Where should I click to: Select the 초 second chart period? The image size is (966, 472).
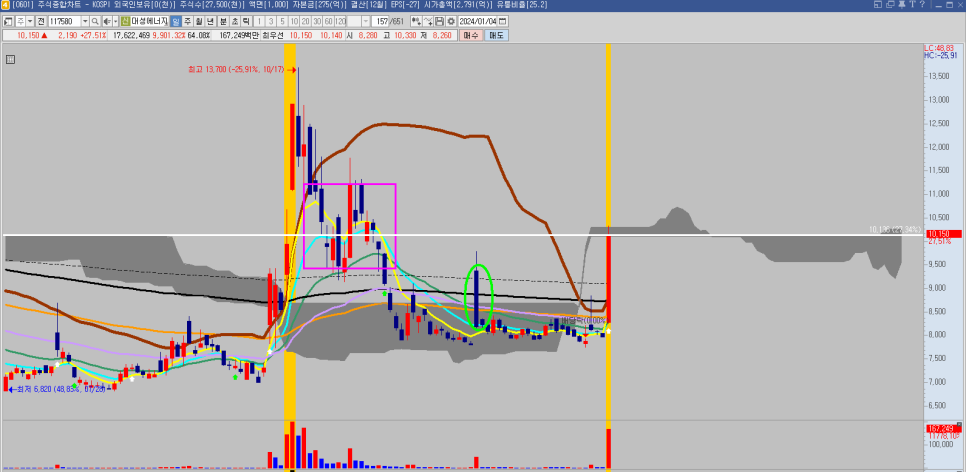coord(235,21)
